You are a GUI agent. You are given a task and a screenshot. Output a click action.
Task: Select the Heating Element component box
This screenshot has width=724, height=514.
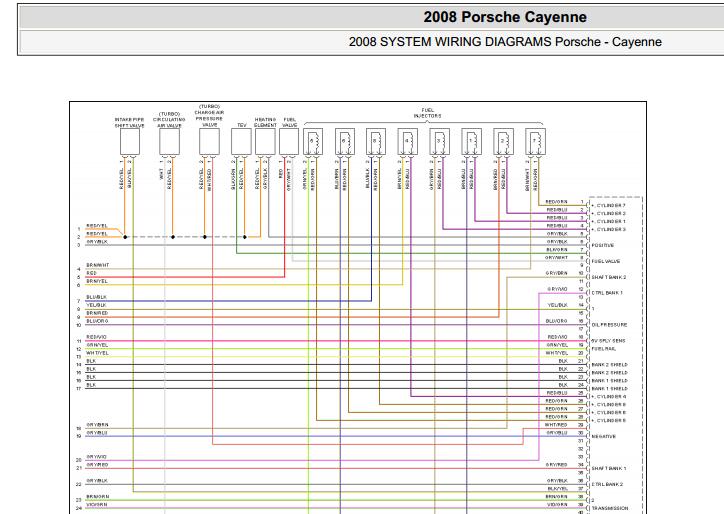click(265, 142)
